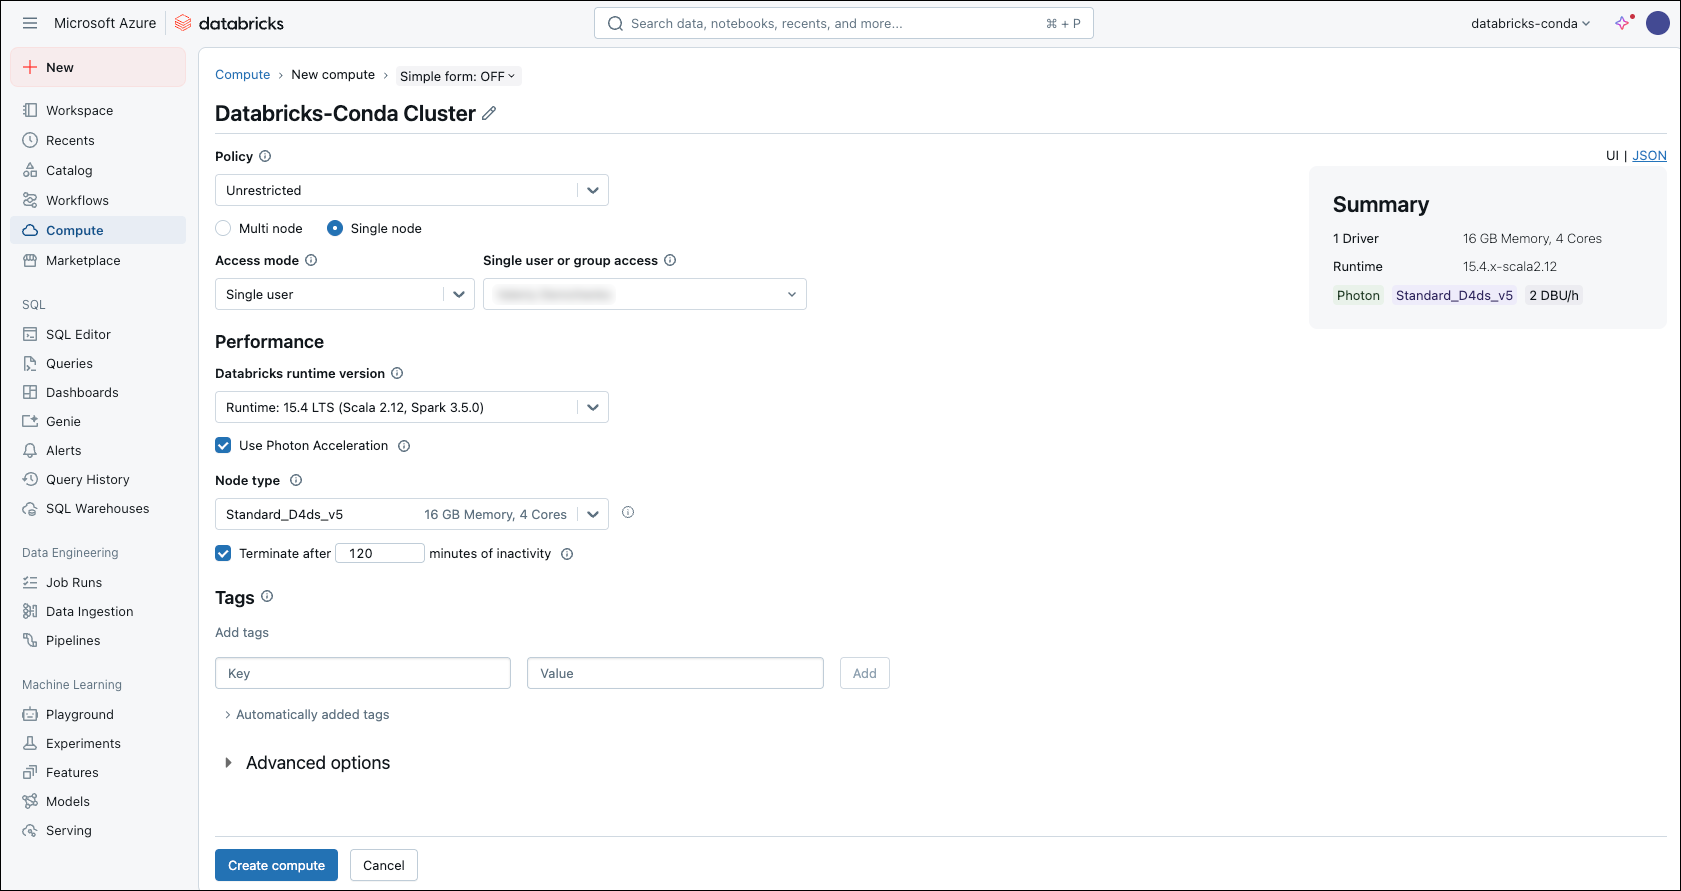Show inactivity termination info icon

567,554
